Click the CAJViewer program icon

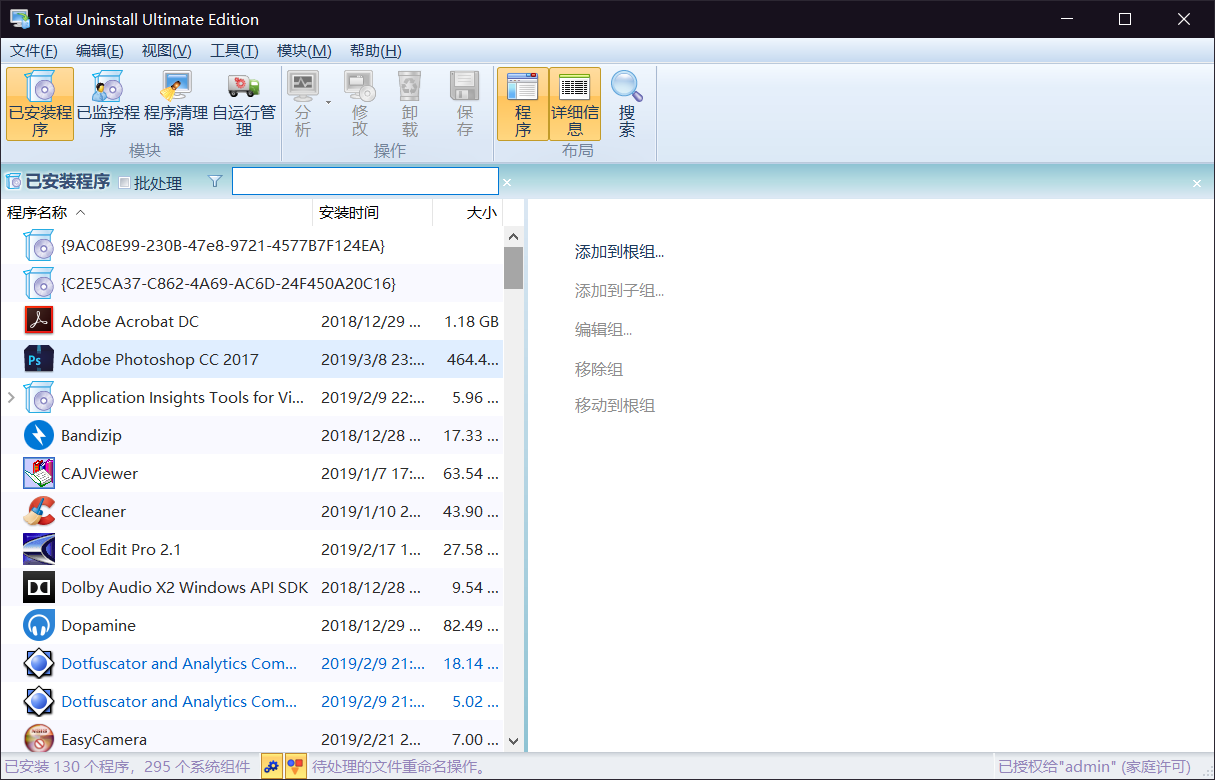(39, 473)
